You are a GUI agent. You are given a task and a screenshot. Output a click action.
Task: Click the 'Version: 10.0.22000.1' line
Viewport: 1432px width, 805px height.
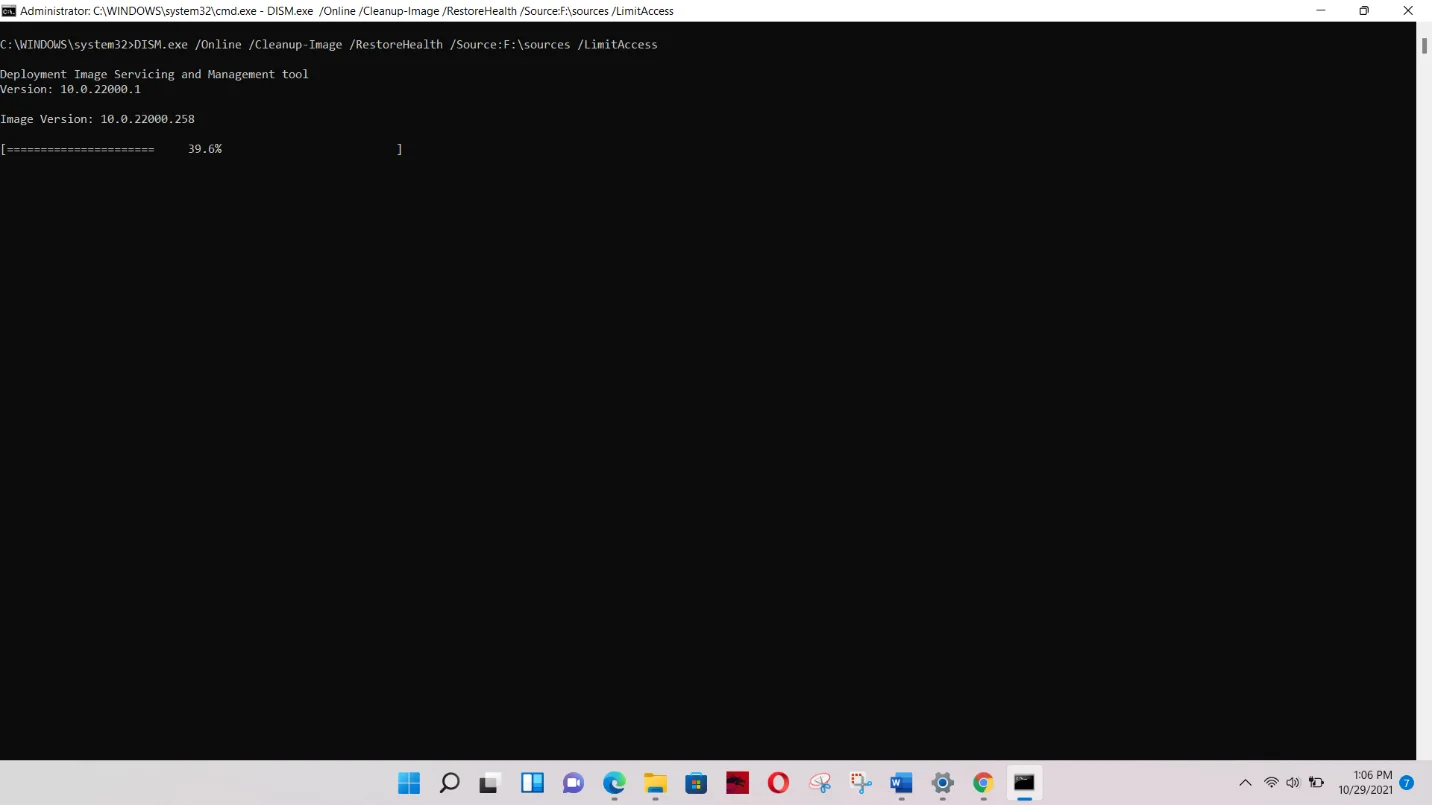tap(70, 89)
